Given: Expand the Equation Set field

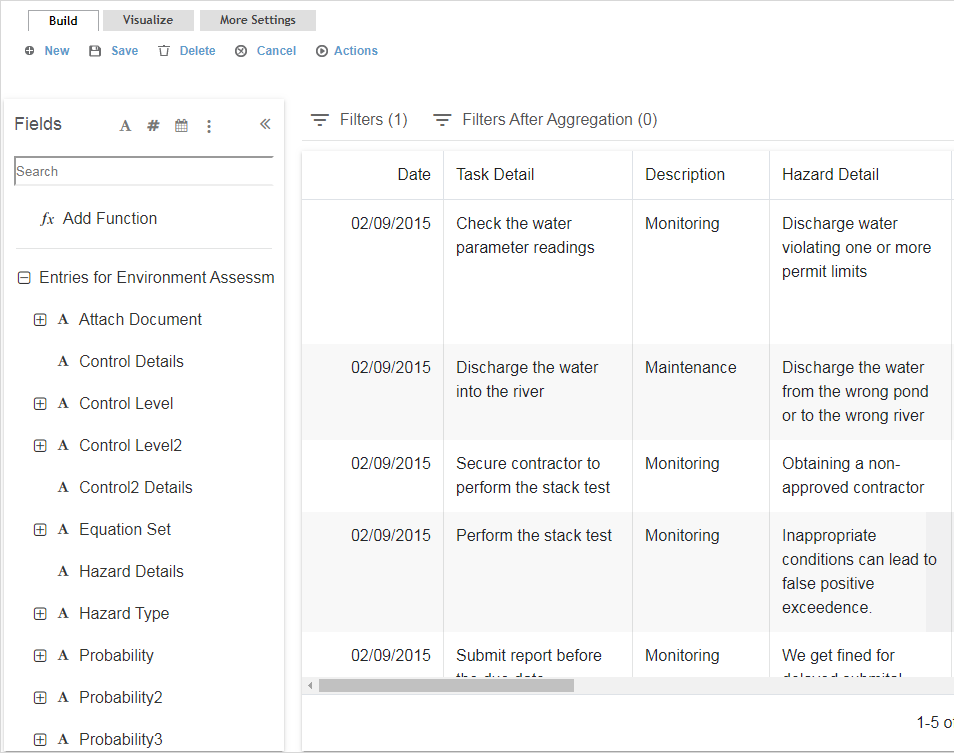Looking at the screenshot, I should click(40, 530).
